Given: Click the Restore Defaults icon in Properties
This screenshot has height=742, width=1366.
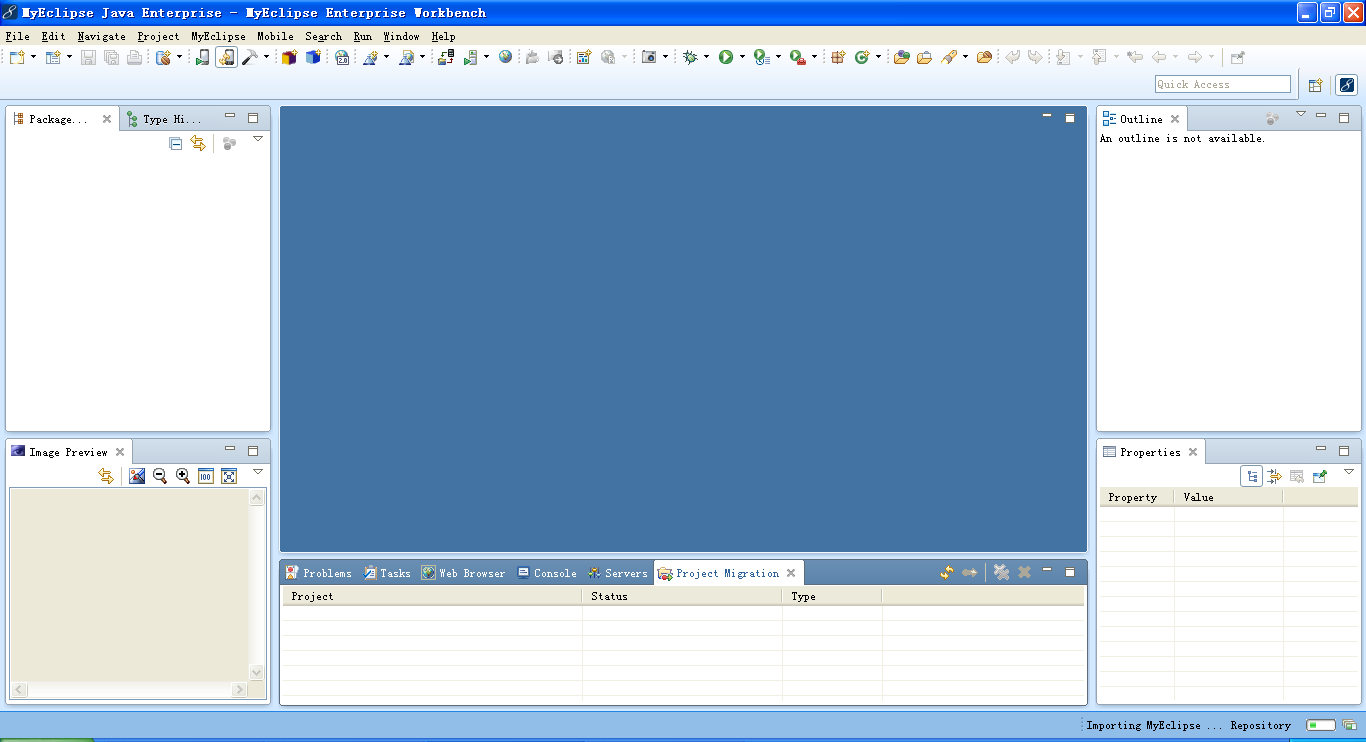Looking at the screenshot, I should tap(1297, 476).
